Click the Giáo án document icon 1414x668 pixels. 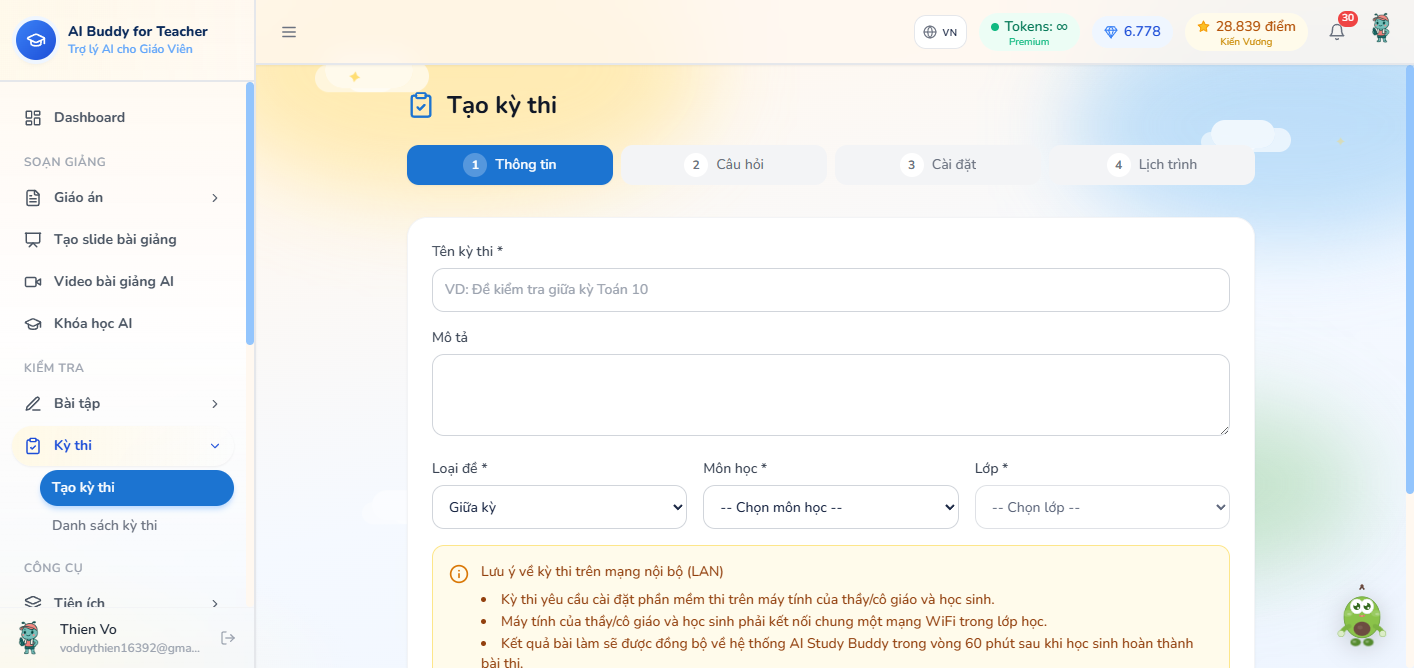(33, 198)
